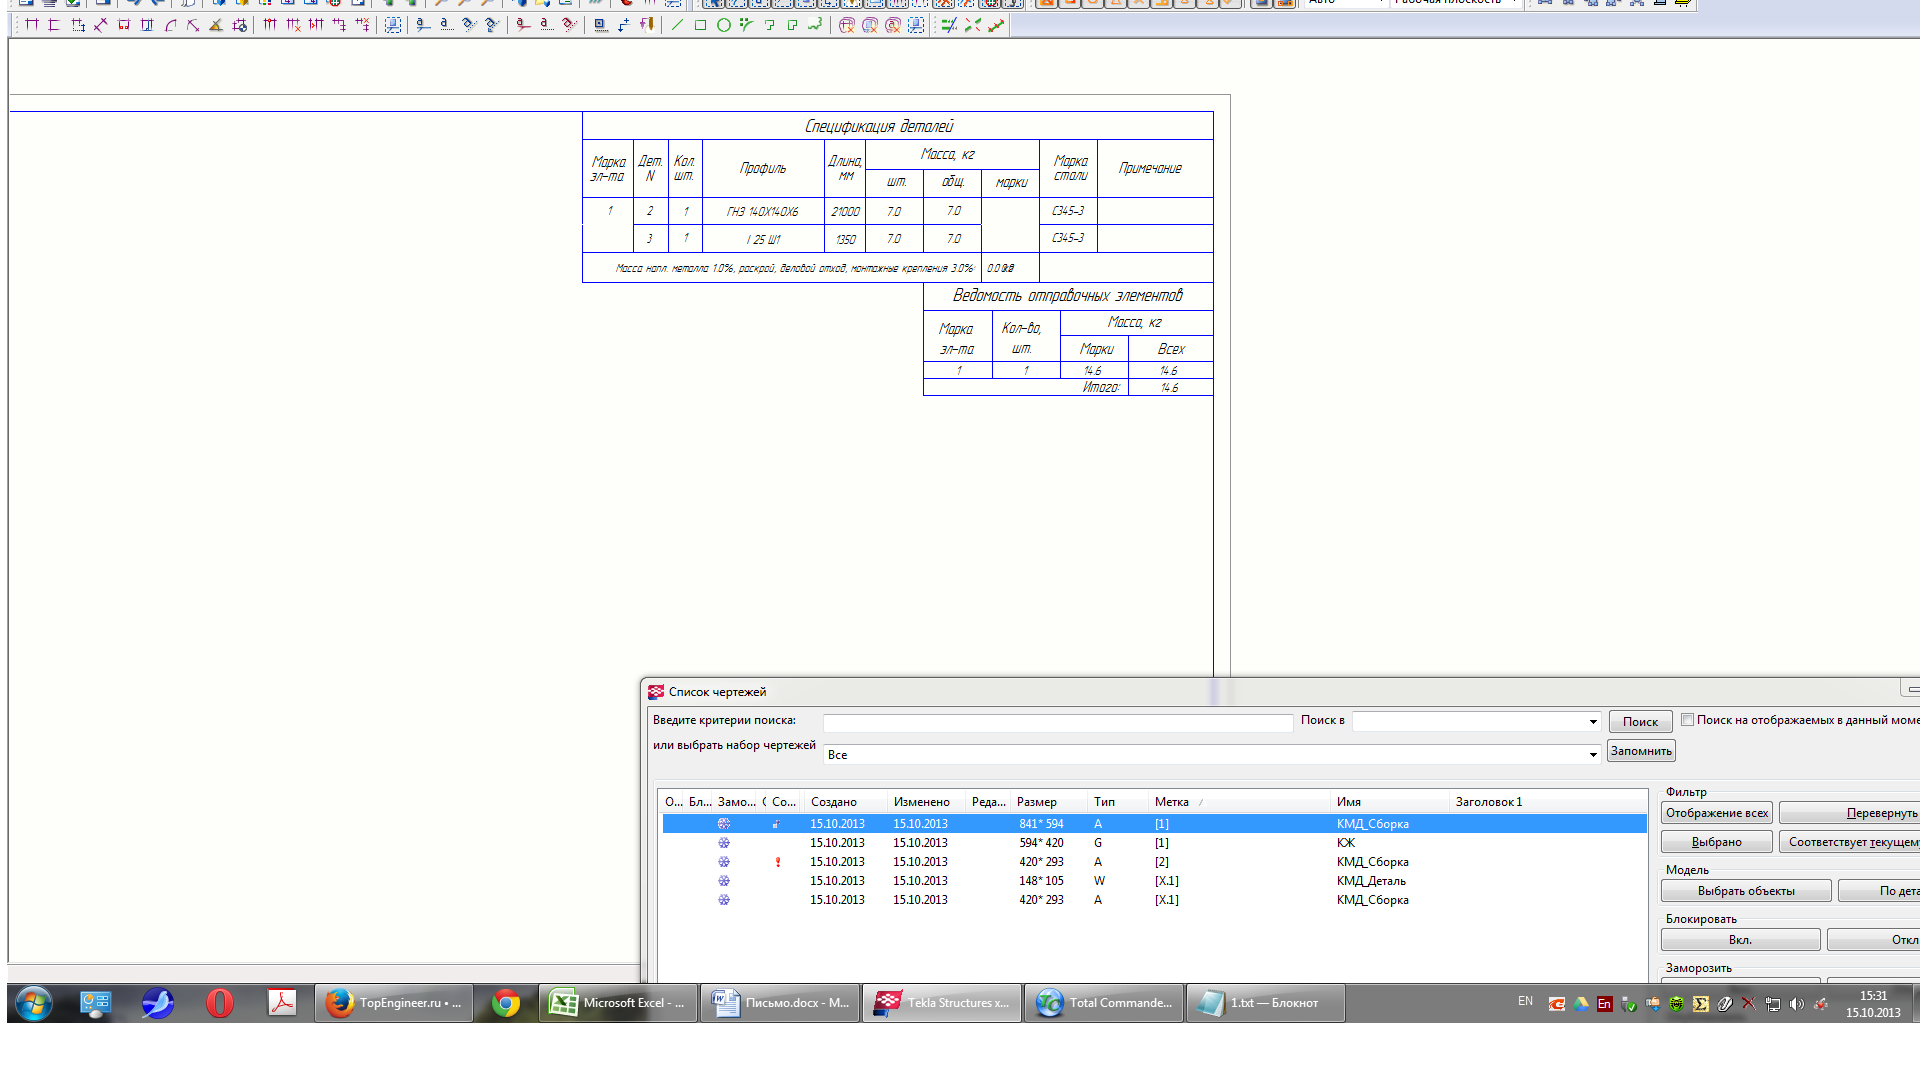Select the draw circle tool
1920x1080 pixels.
(724, 25)
